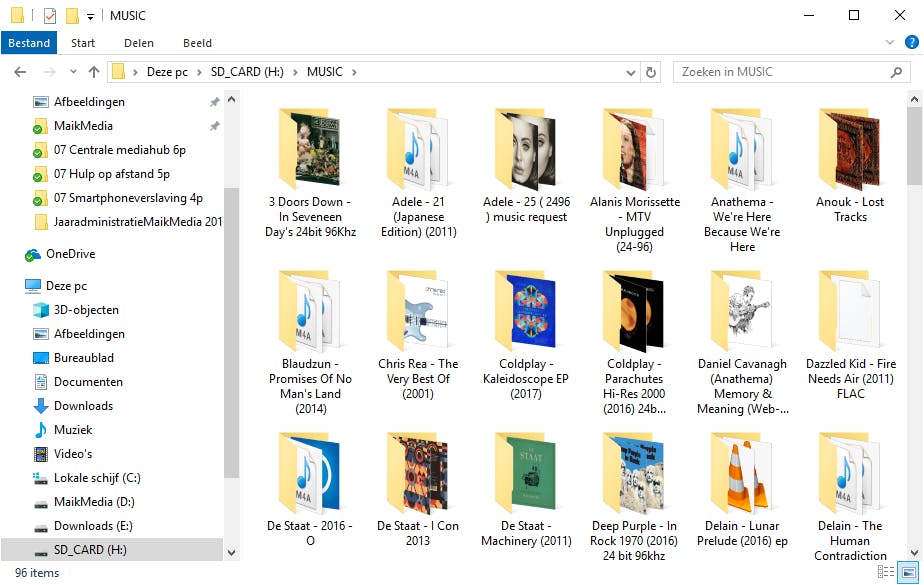Select Afbeeldingen in quick access list

point(88,102)
